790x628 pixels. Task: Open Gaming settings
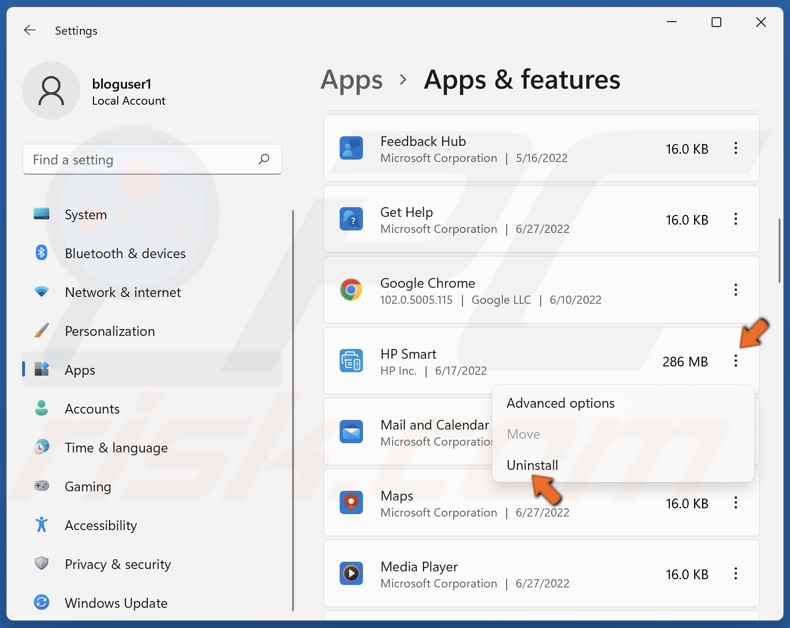click(152, 486)
